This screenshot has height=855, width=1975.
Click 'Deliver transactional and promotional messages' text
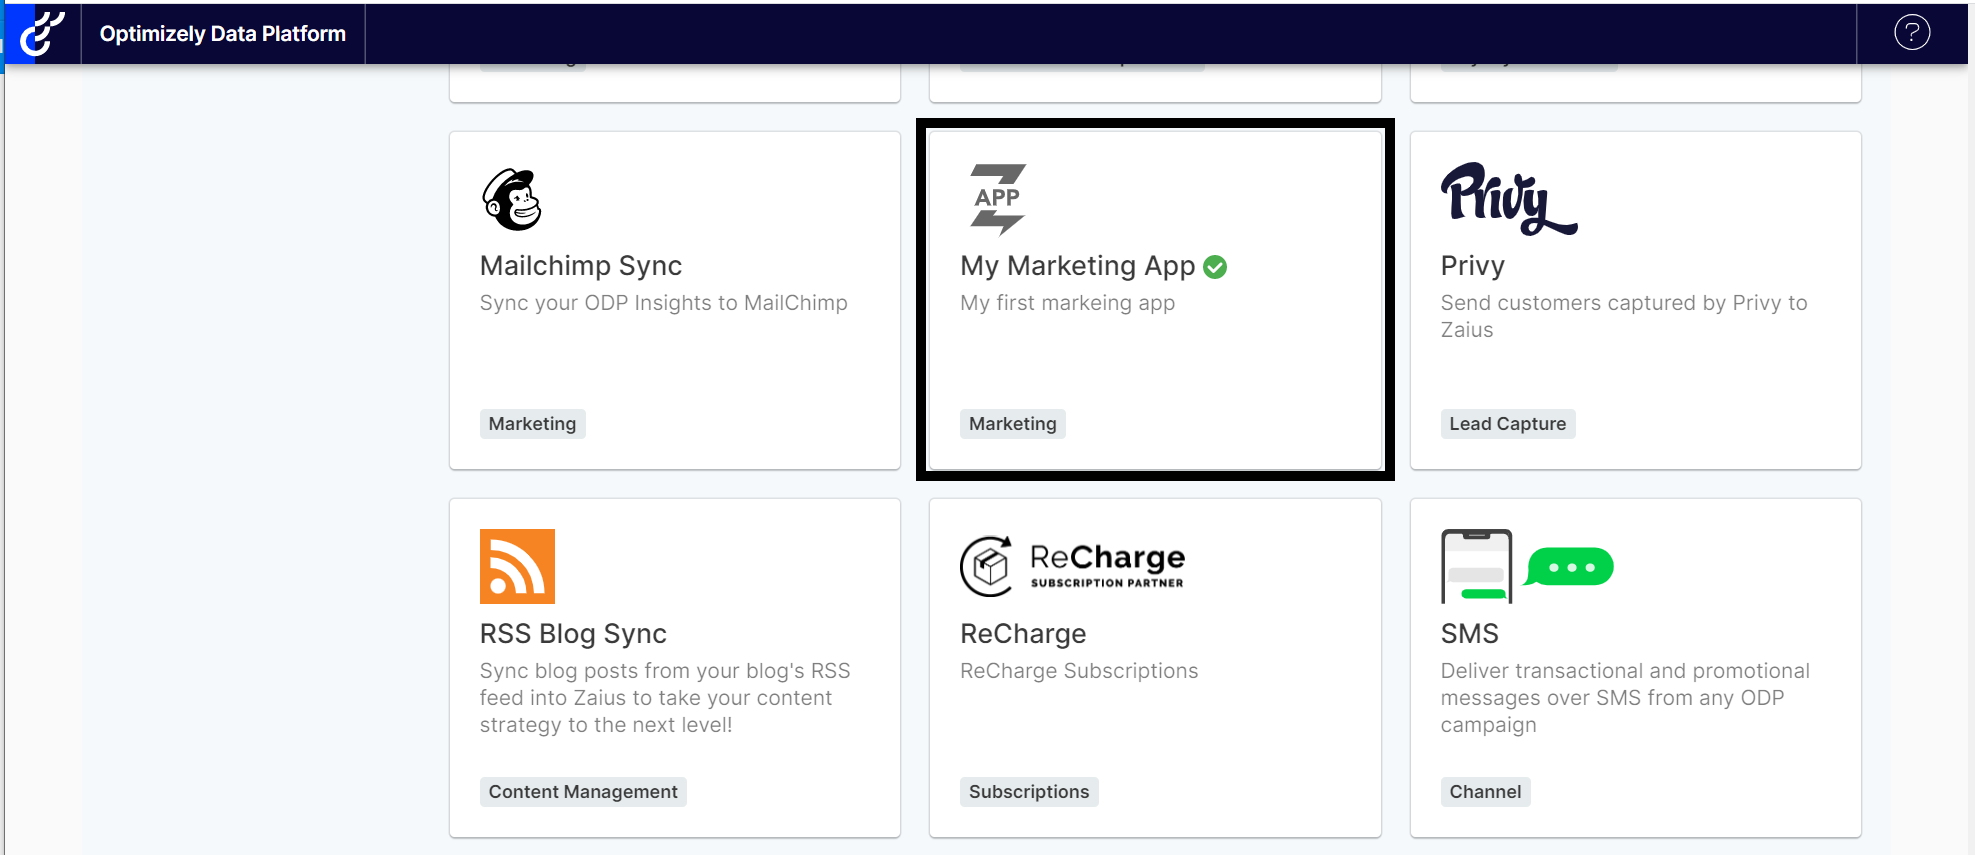coord(1625,698)
